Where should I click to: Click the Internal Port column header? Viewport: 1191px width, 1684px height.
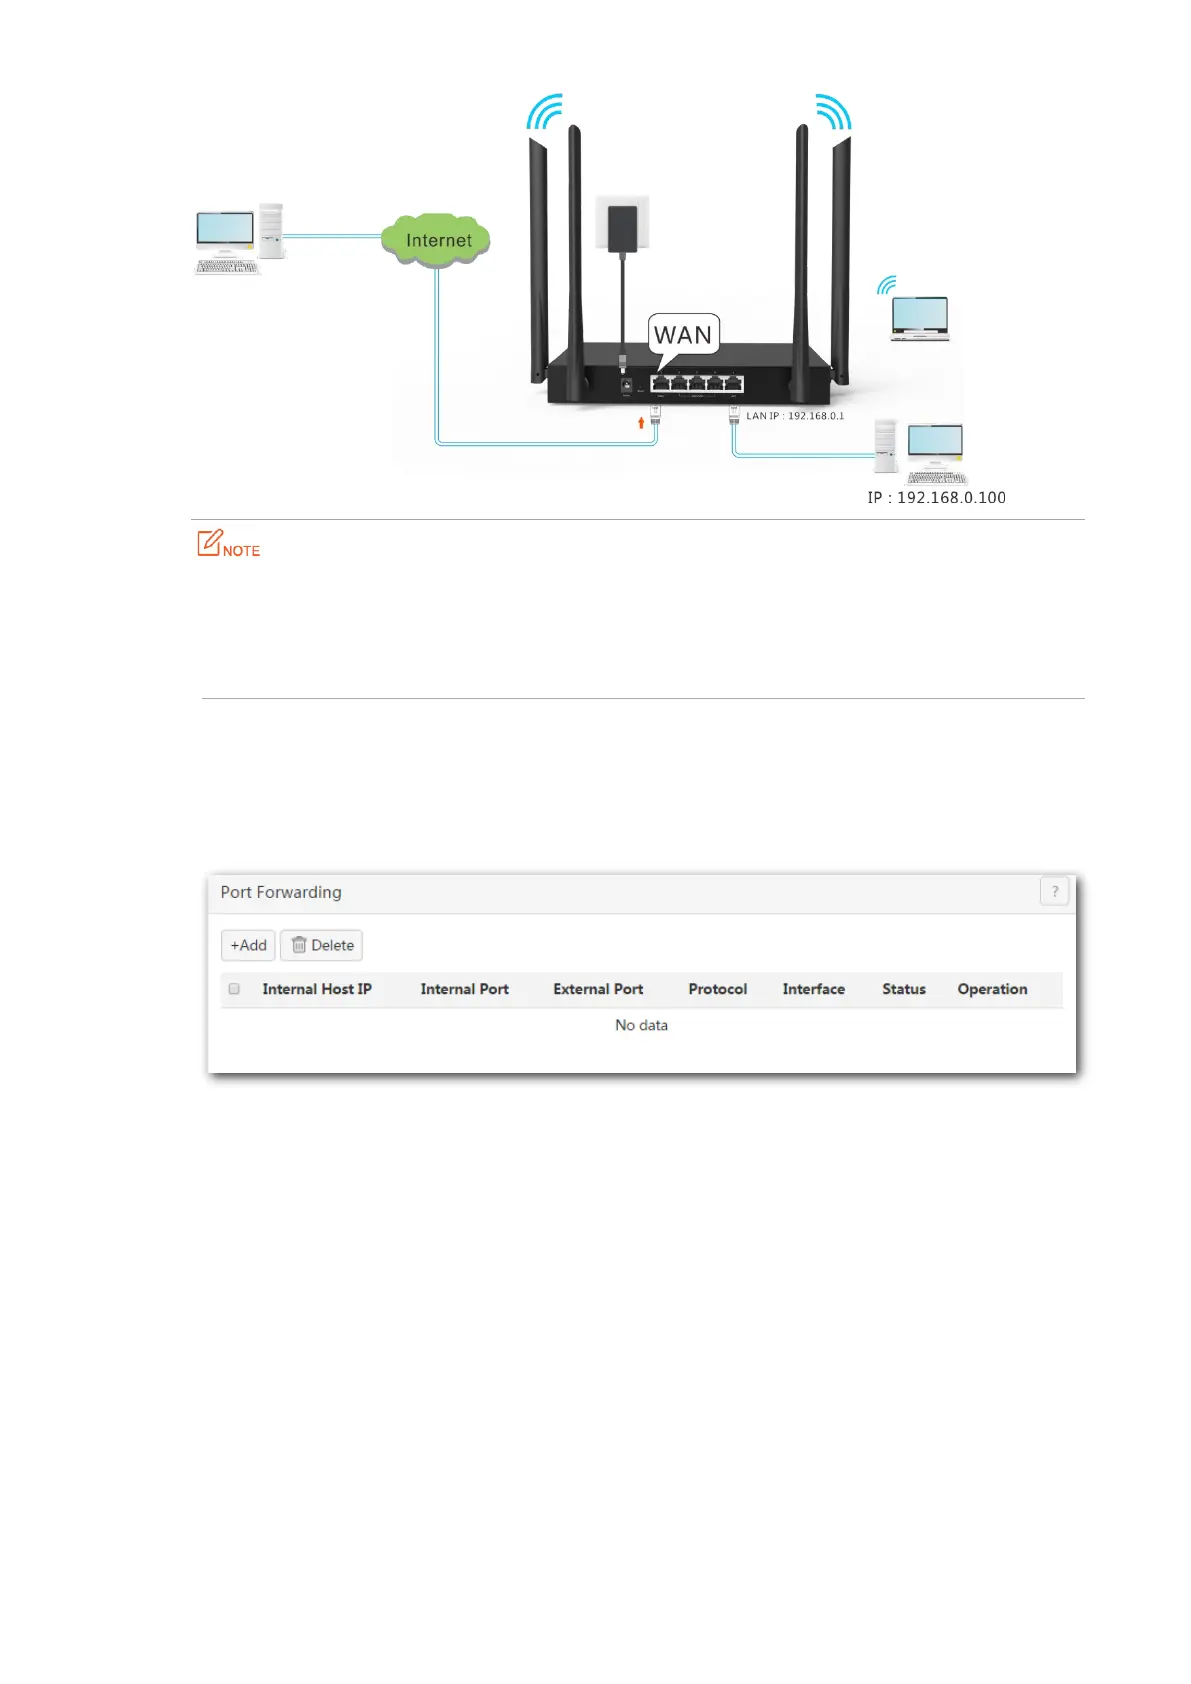click(x=464, y=989)
